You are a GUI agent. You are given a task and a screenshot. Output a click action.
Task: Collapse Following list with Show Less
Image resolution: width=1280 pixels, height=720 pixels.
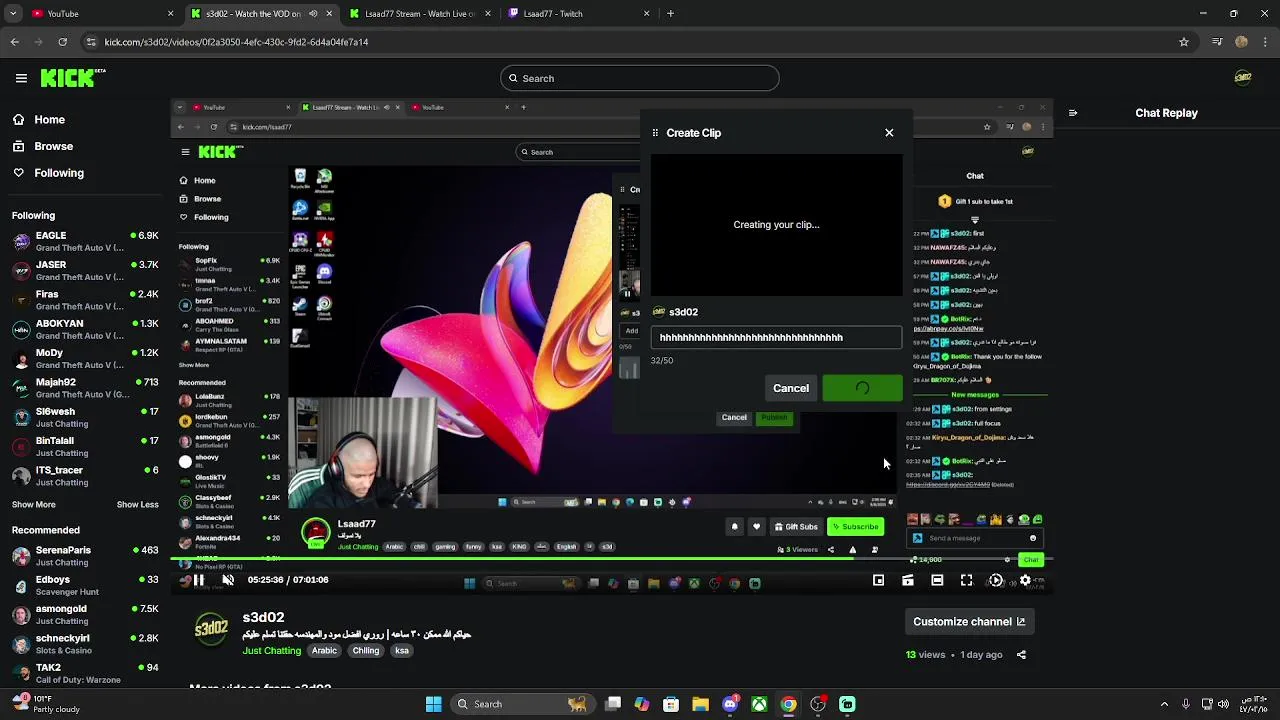[x=137, y=505]
